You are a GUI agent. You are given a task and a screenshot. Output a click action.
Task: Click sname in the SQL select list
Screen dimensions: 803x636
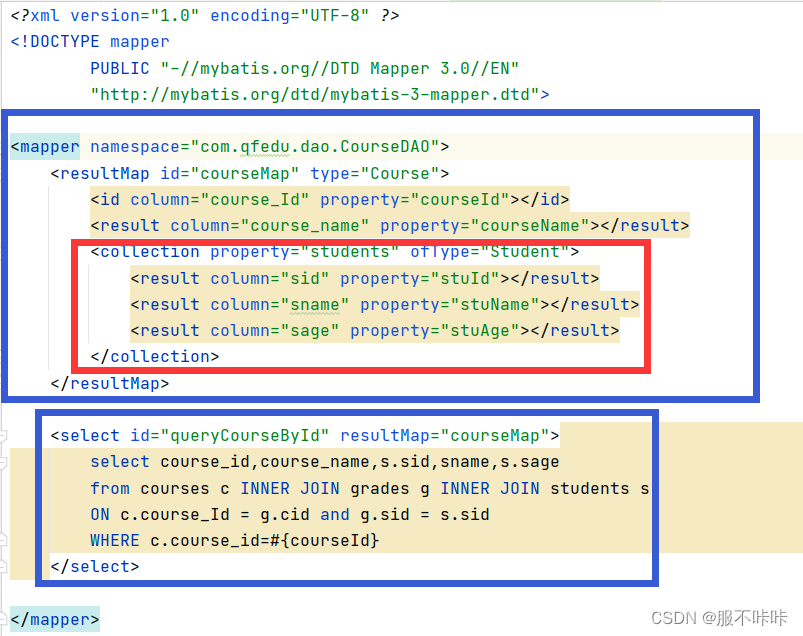(x=465, y=462)
